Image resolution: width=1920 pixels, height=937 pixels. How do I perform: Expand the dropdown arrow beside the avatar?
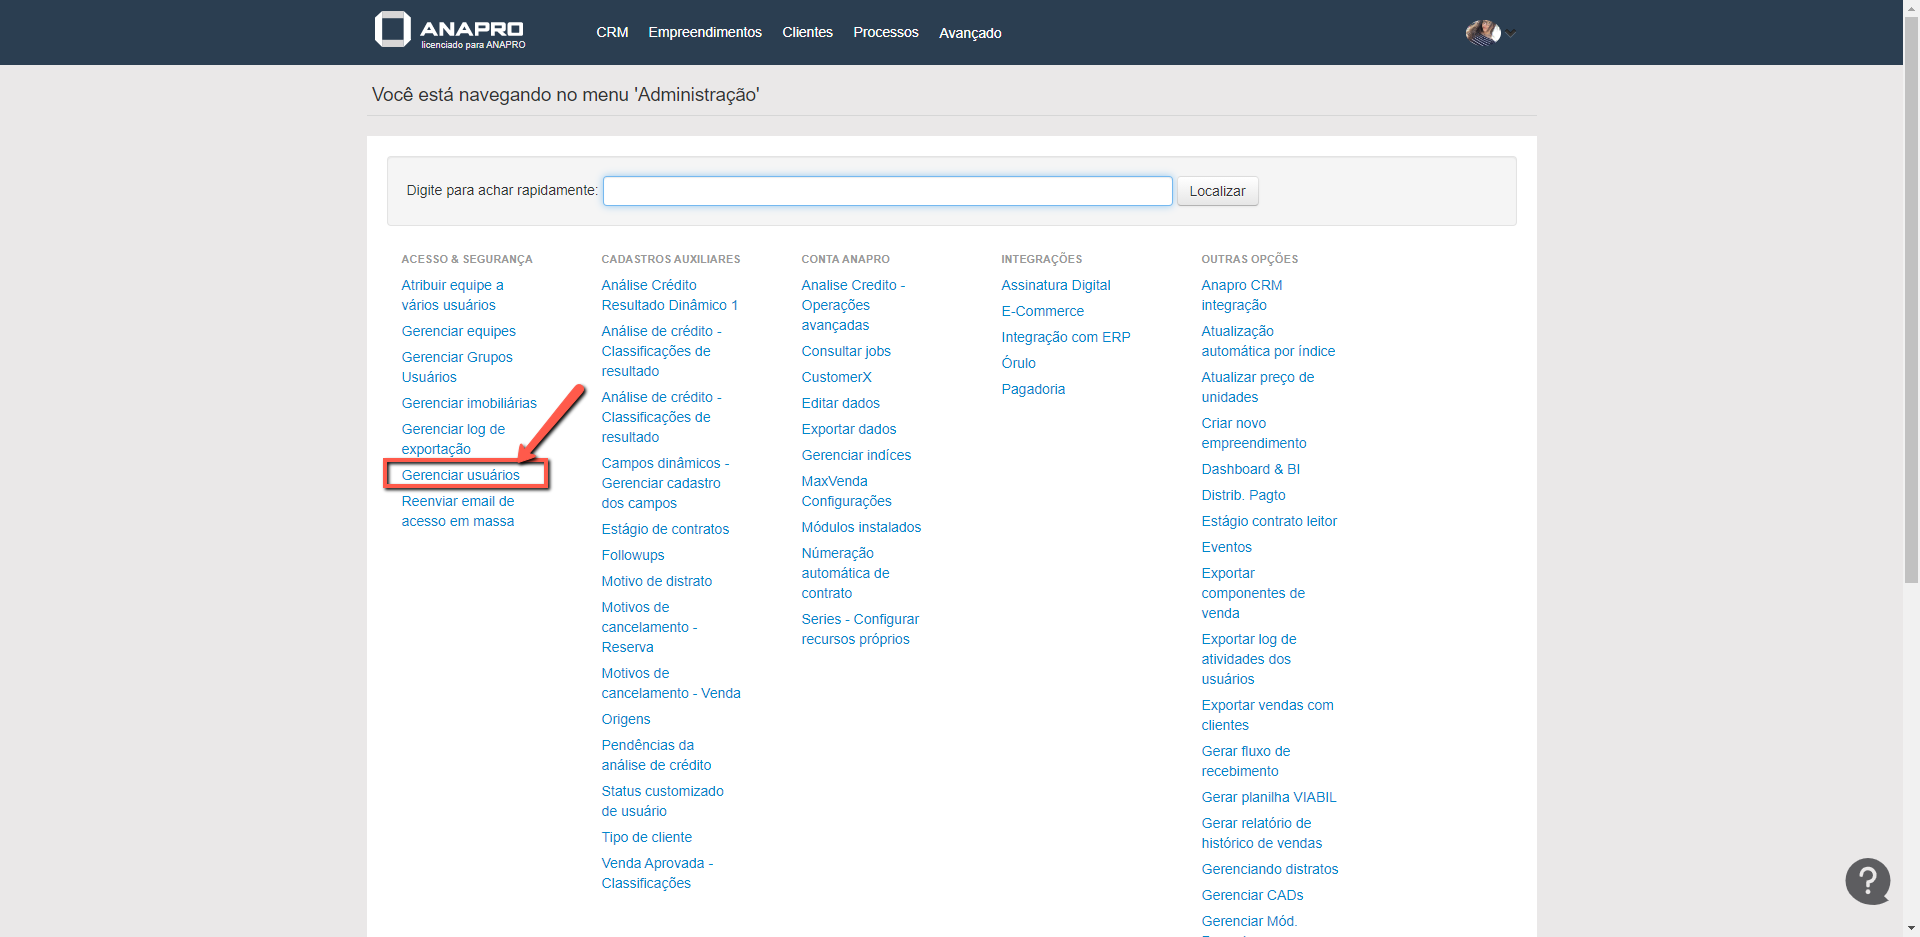pos(1512,34)
